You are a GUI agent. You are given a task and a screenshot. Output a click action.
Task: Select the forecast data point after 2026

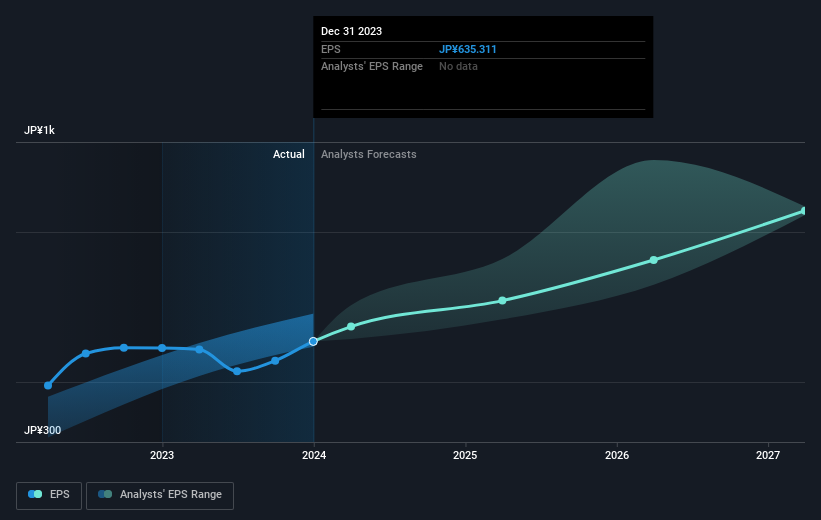[x=654, y=260]
